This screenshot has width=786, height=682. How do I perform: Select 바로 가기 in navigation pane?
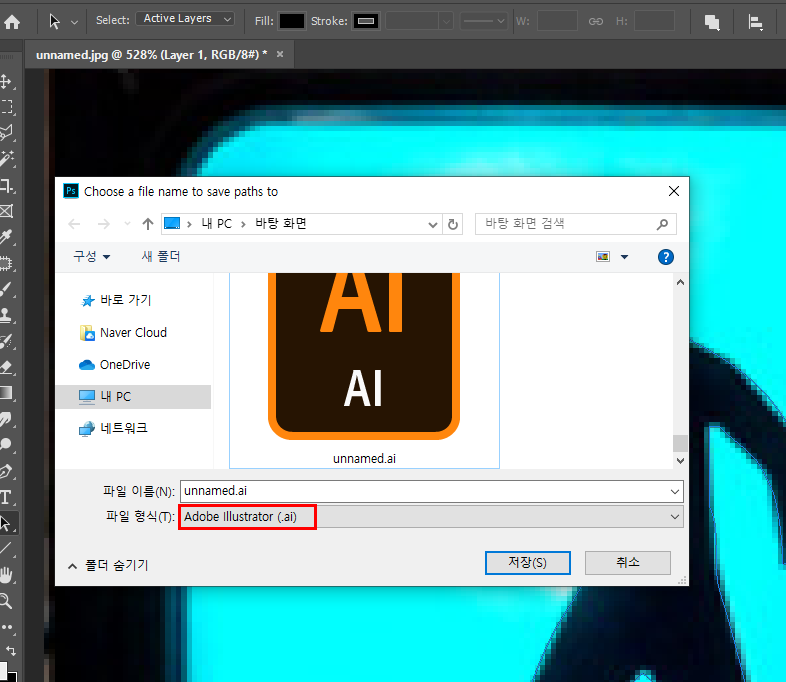click(116, 300)
